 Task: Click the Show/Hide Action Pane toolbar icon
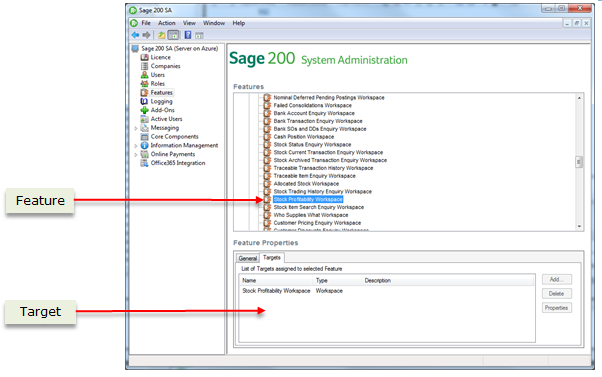coord(199,36)
